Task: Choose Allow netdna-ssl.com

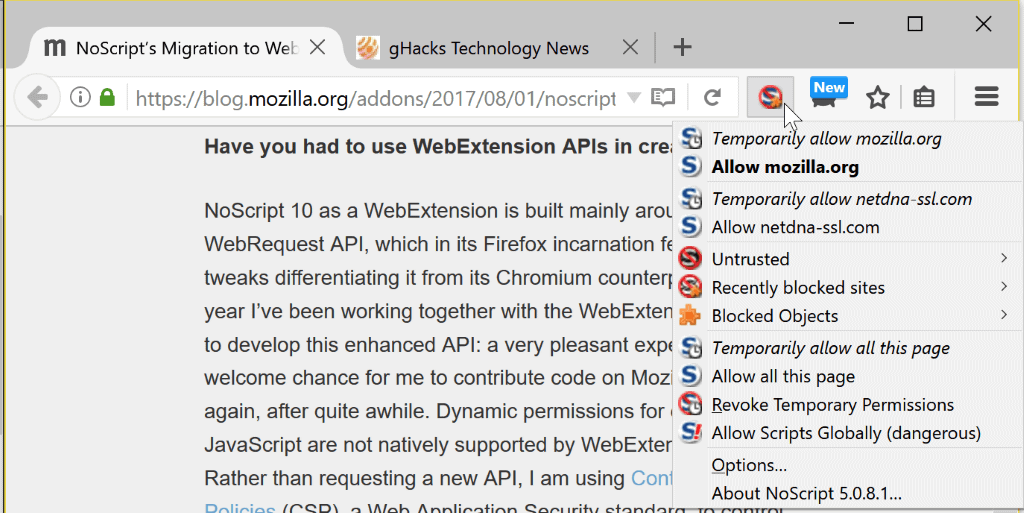Action: [847, 227]
